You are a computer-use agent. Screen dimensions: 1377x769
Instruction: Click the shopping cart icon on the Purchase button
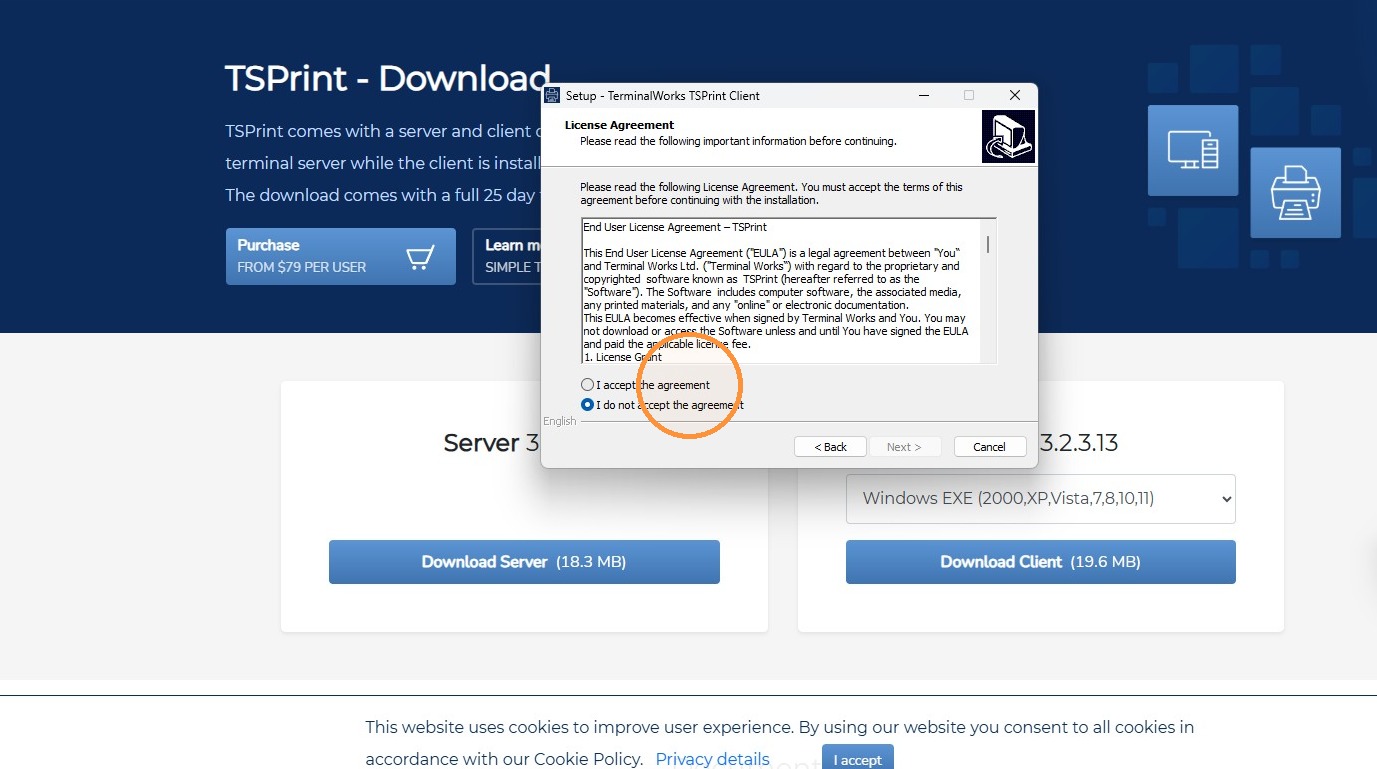pyautogui.click(x=420, y=257)
